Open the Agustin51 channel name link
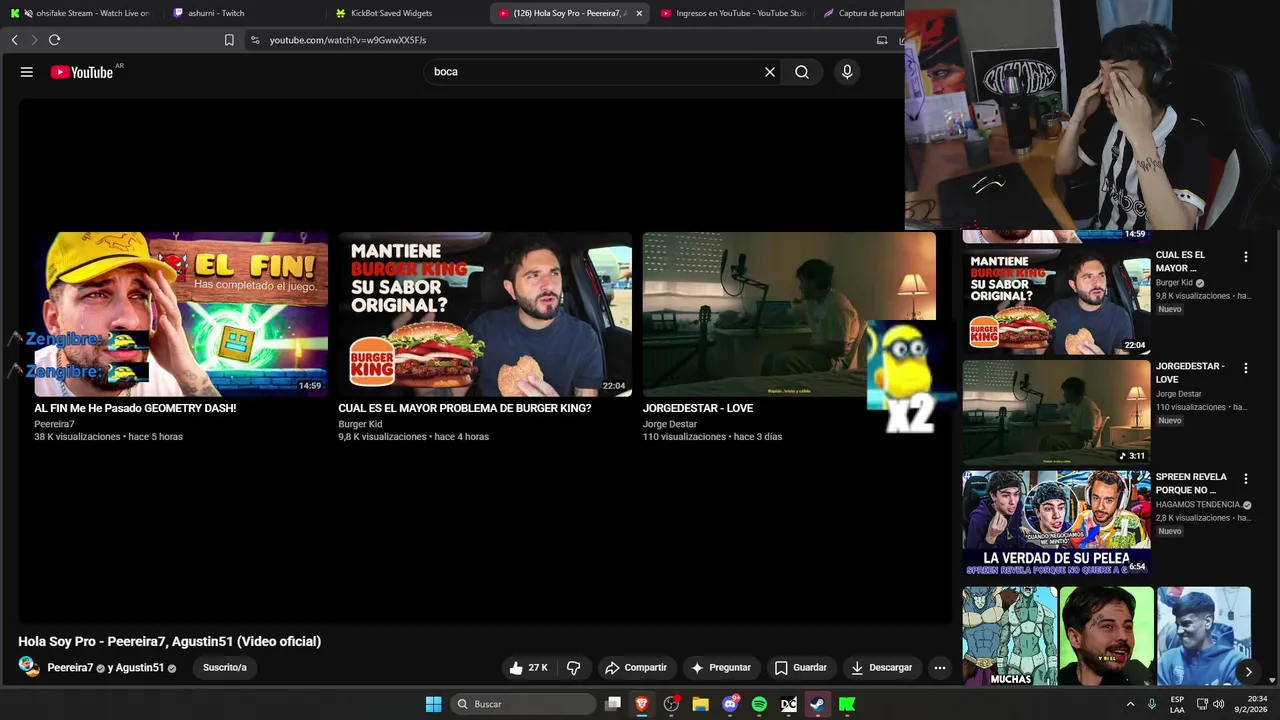Image resolution: width=1280 pixels, height=720 pixels. click(x=140, y=668)
